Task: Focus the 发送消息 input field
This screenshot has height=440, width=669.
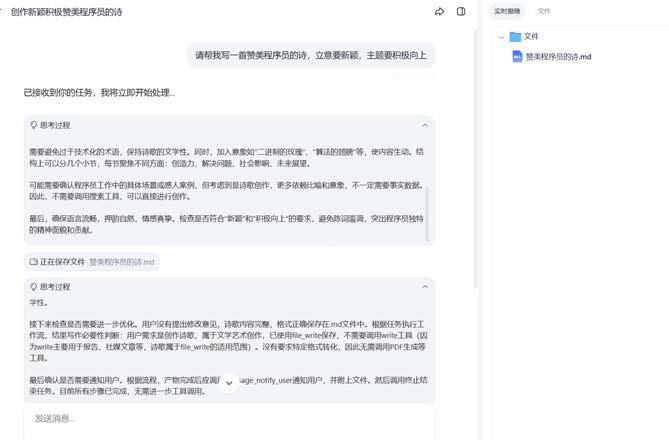Action: 229,422
